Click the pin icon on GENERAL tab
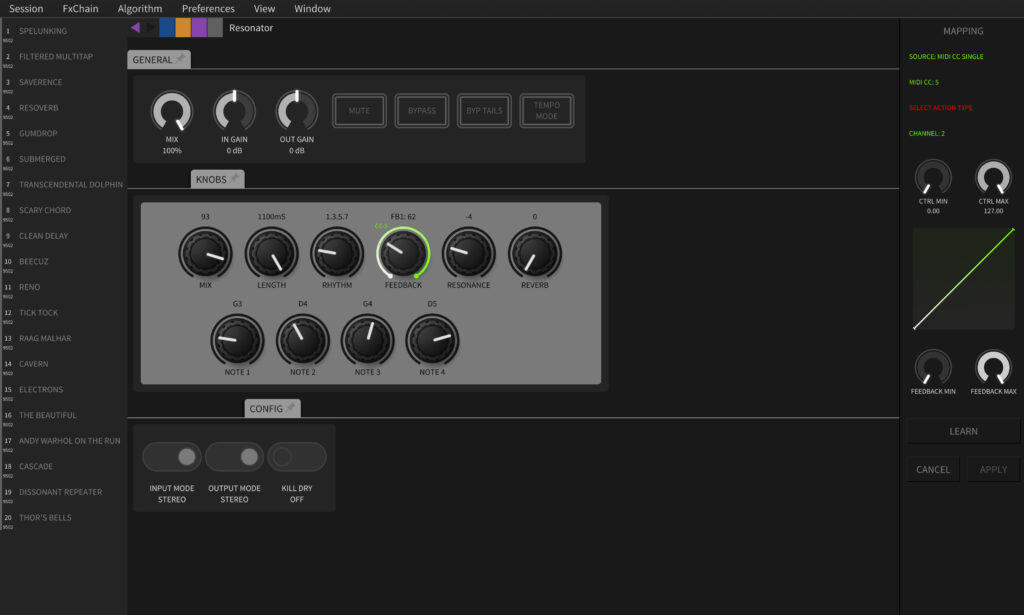This screenshot has width=1024, height=615. 181,59
